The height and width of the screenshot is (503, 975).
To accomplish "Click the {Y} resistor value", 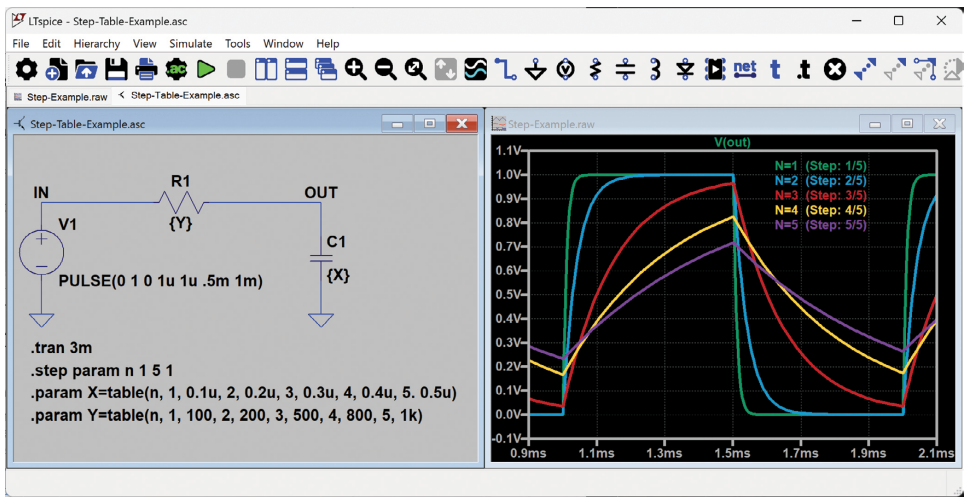I will click(180, 224).
